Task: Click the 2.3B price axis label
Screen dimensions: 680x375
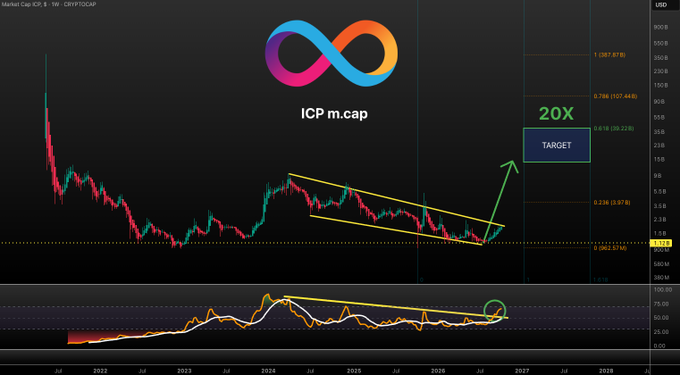Action: 660,219
